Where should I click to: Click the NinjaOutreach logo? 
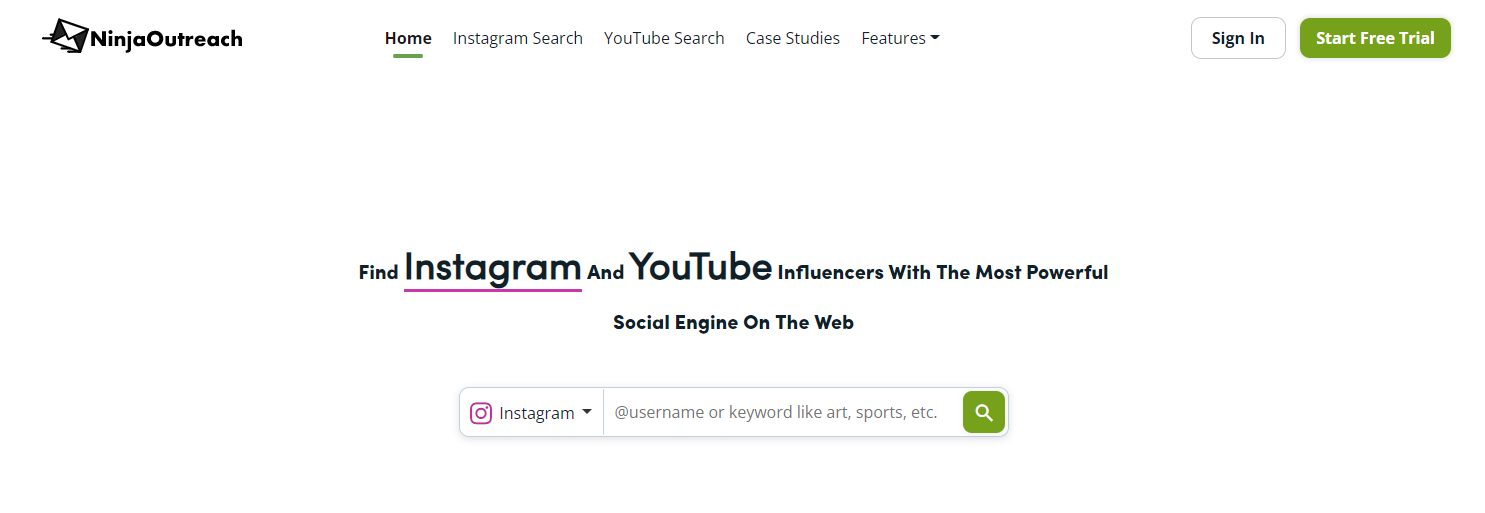click(x=142, y=38)
